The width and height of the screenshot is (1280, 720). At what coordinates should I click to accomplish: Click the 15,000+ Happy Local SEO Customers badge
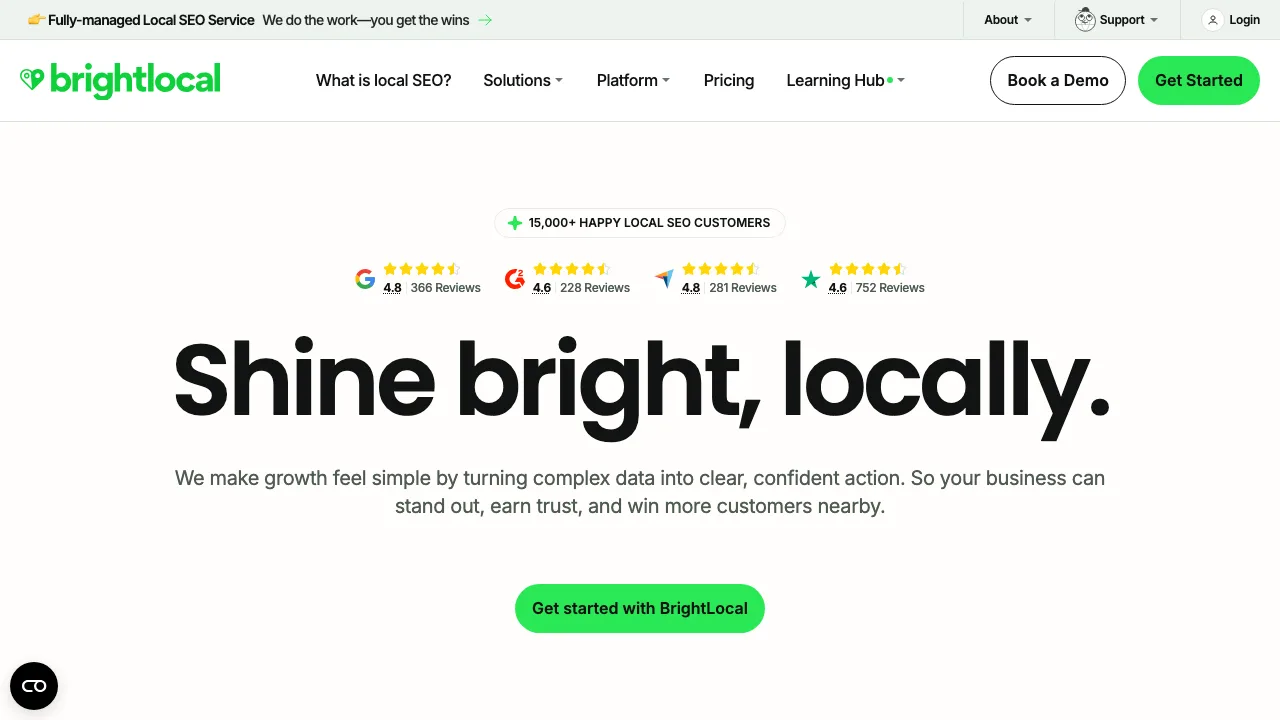[640, 223]
